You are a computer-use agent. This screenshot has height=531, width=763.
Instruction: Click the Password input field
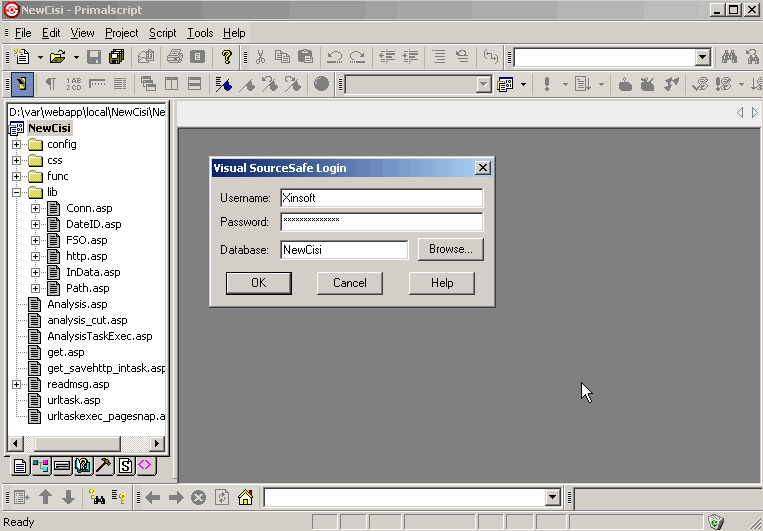tap(382, 221)
